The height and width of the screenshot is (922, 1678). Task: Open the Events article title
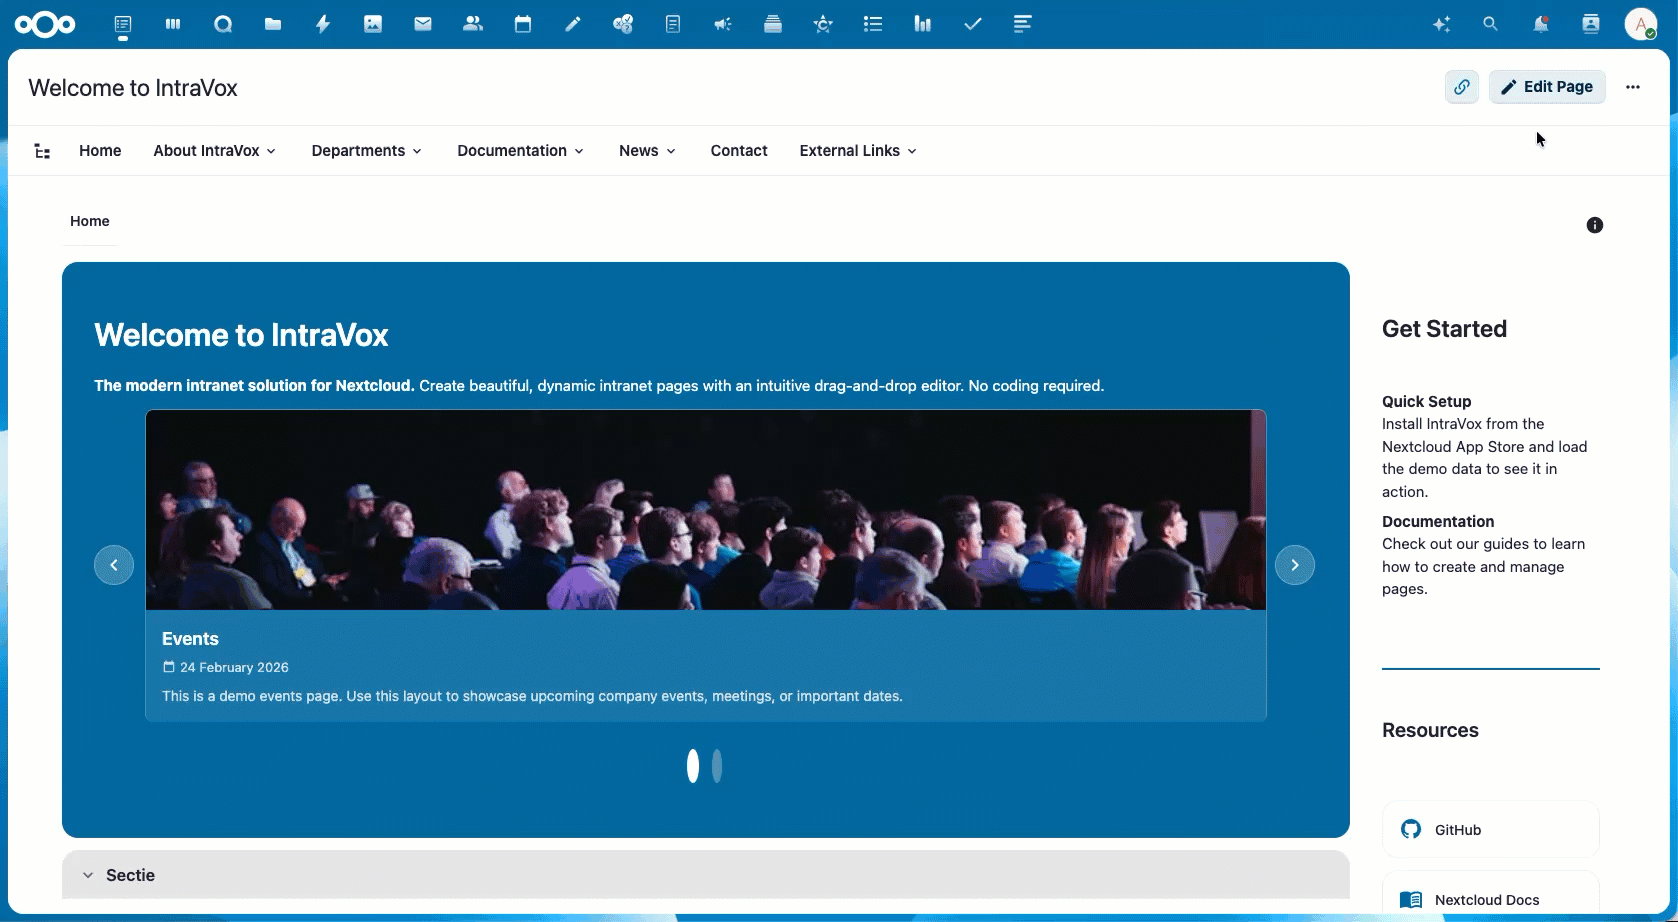point(190,639)
